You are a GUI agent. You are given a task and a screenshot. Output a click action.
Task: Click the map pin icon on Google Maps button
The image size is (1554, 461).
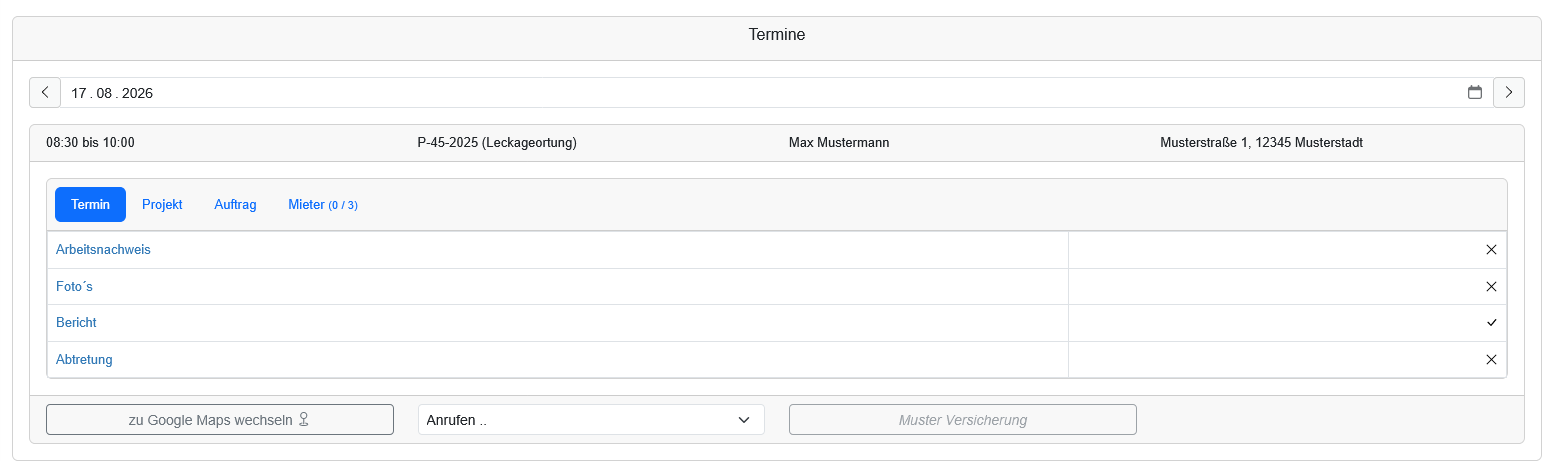coord(303,420)
